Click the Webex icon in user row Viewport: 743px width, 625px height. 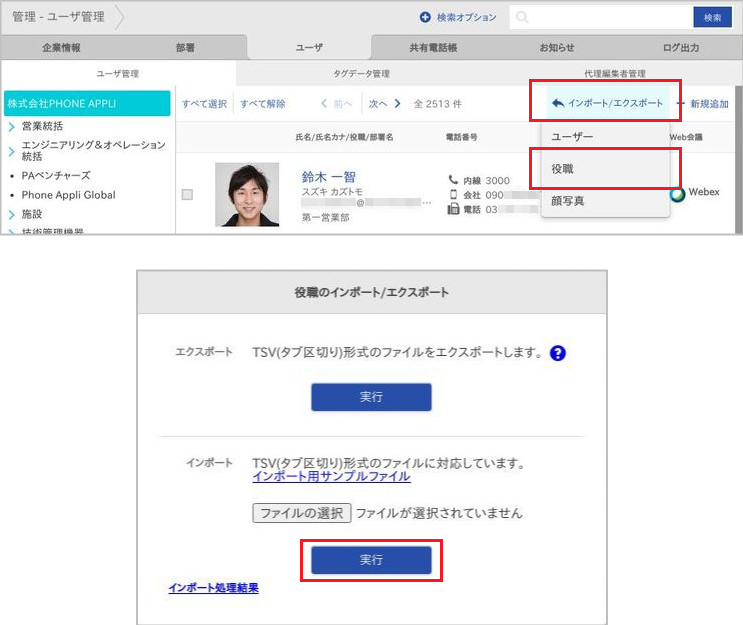click(678, 194)
